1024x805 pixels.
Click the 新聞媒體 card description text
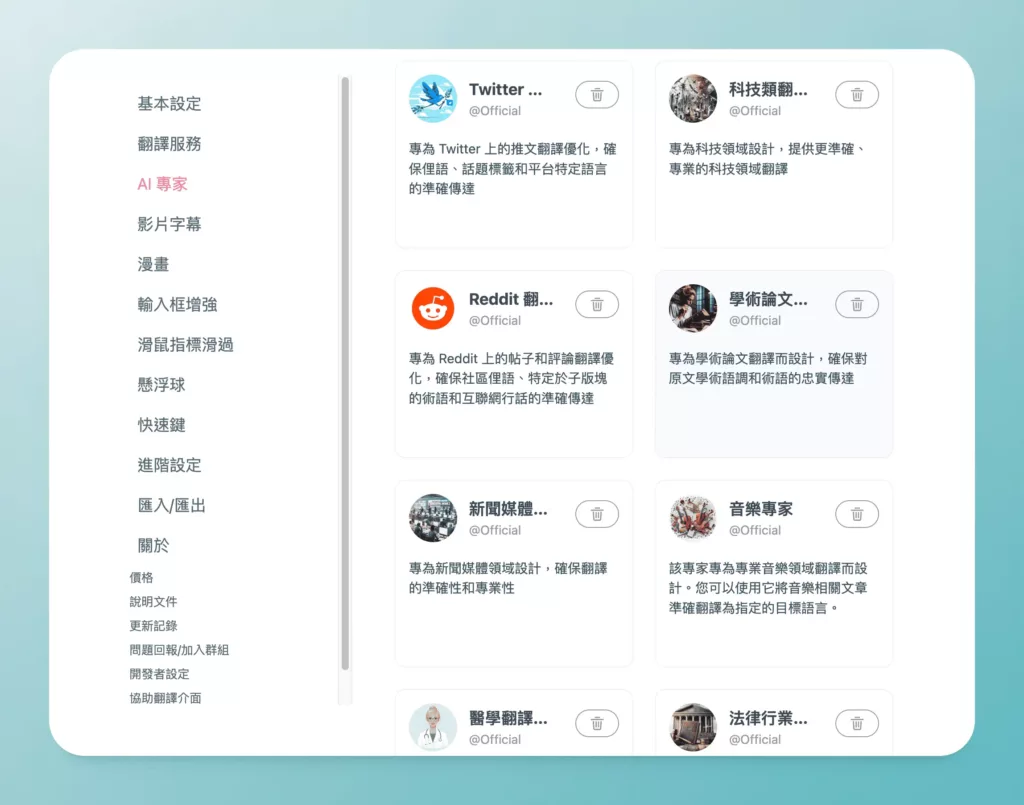[508, 578]
